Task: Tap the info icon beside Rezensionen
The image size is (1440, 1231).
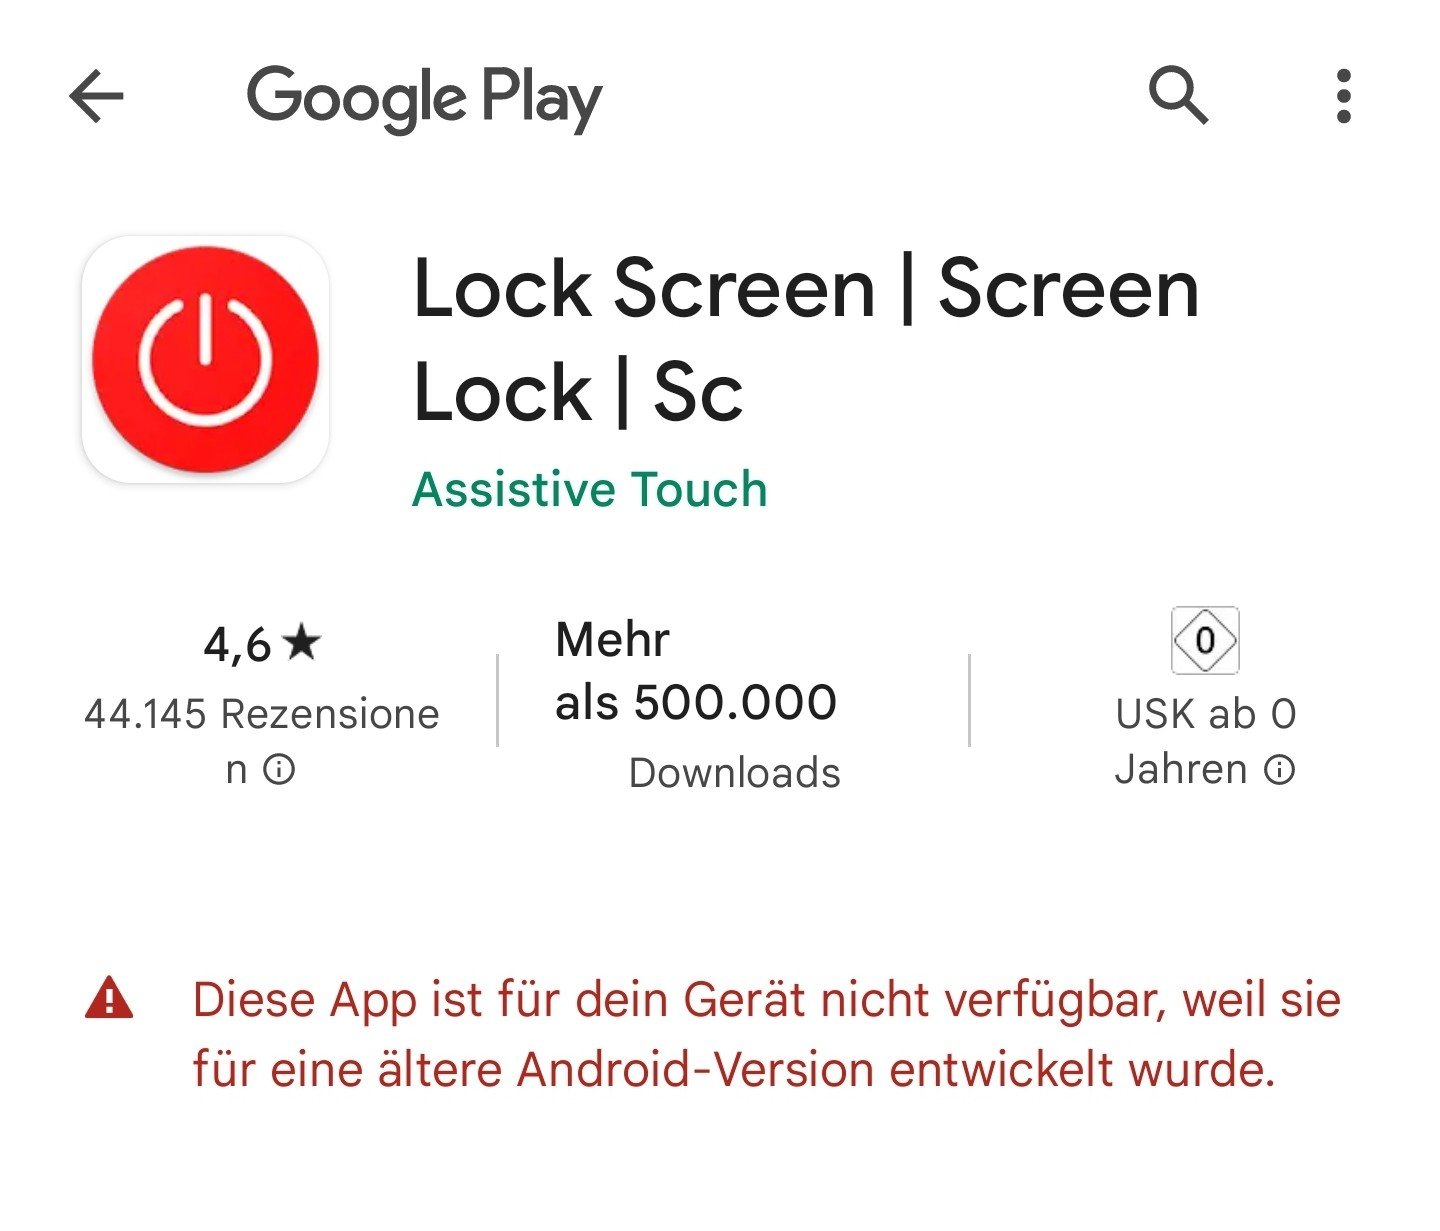Action: tap(279, 770)
